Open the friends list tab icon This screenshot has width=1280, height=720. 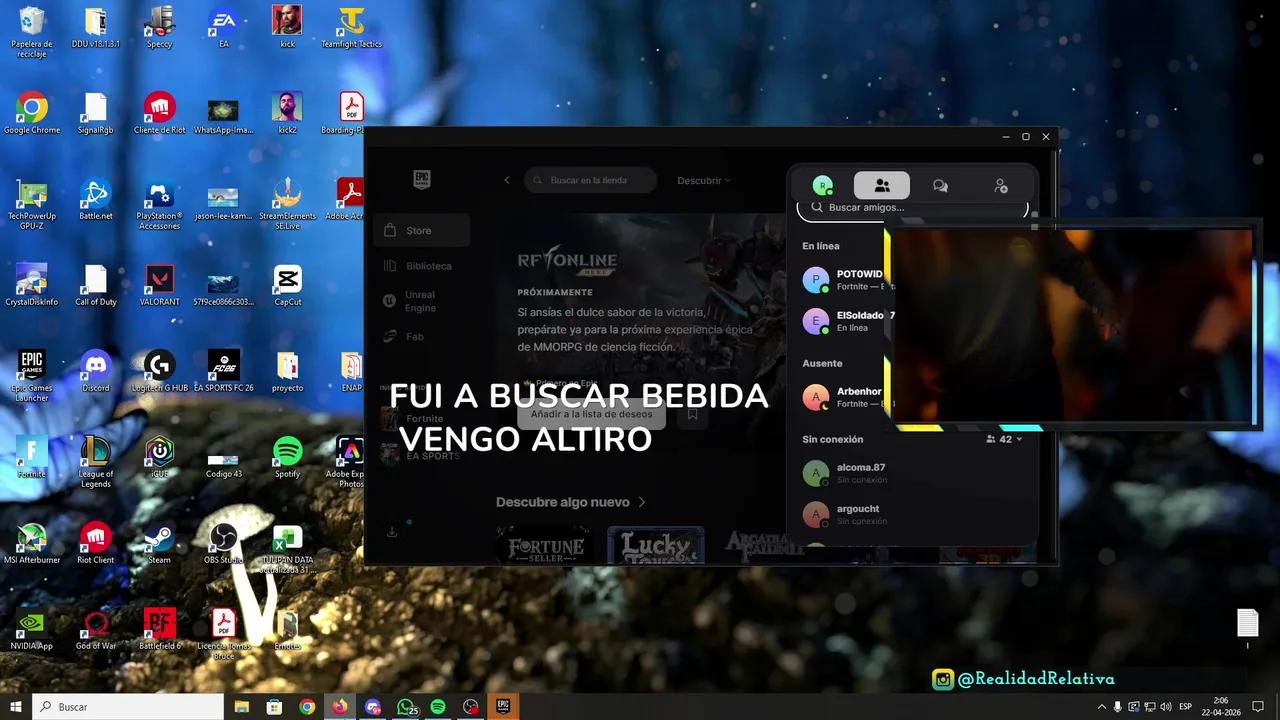[x=881, y=186]
